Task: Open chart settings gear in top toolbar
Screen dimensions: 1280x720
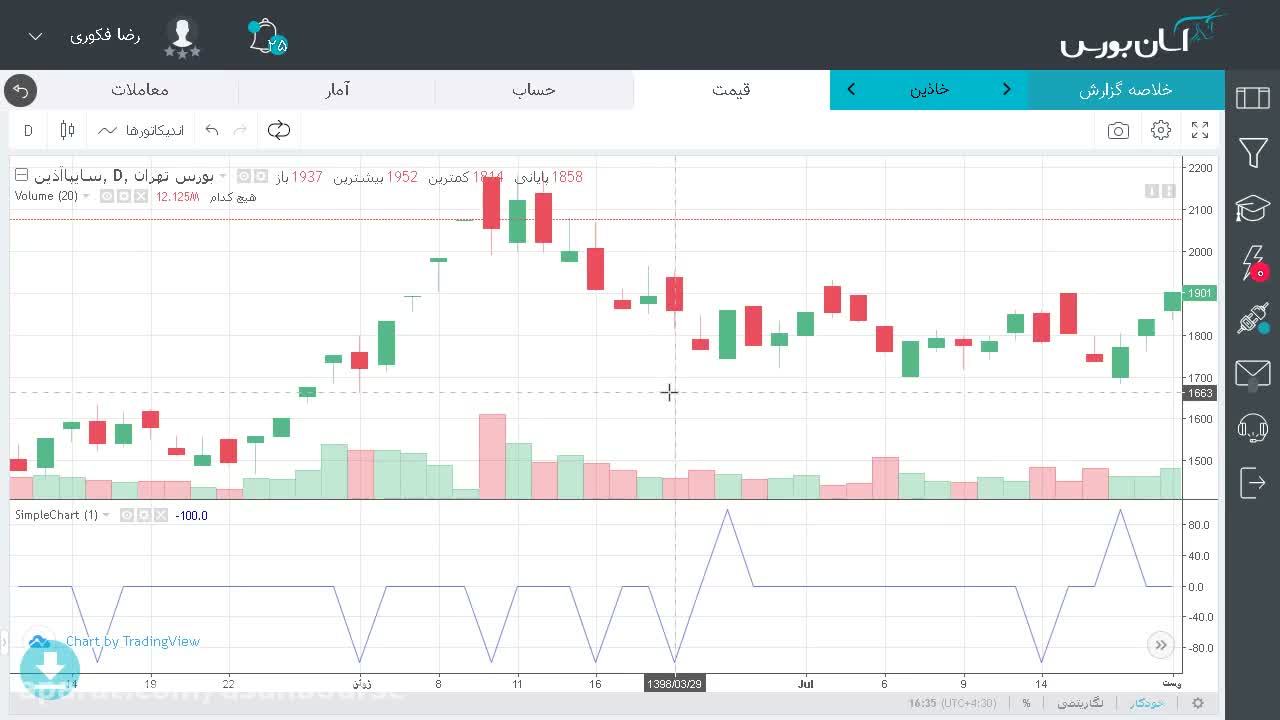Action: pyautogui.click(x=1161, y=130)
